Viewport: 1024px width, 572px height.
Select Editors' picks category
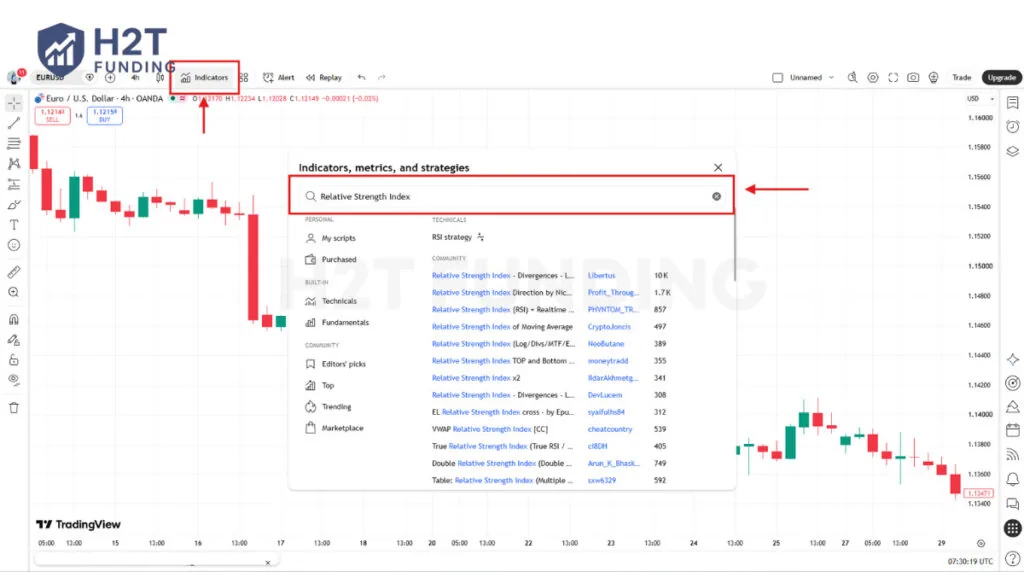[x=336, y=364]
